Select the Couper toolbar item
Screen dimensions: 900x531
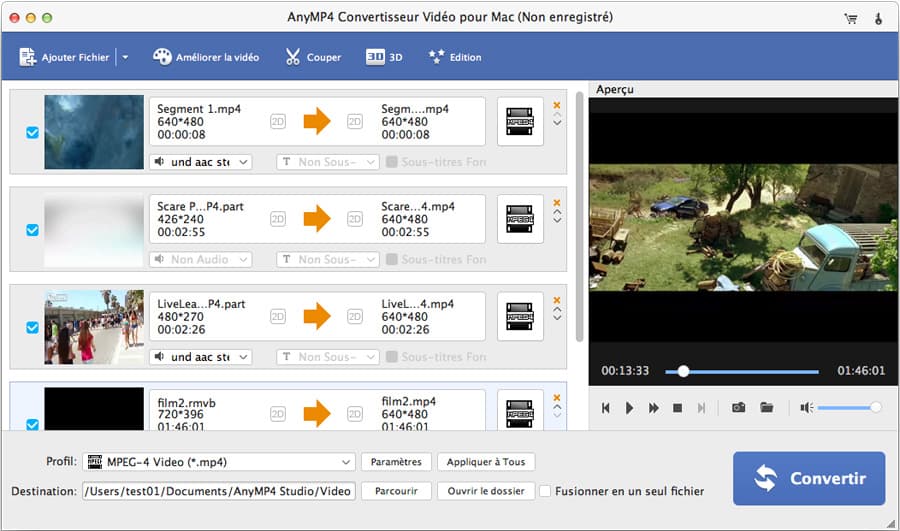[x=313, y=57]
